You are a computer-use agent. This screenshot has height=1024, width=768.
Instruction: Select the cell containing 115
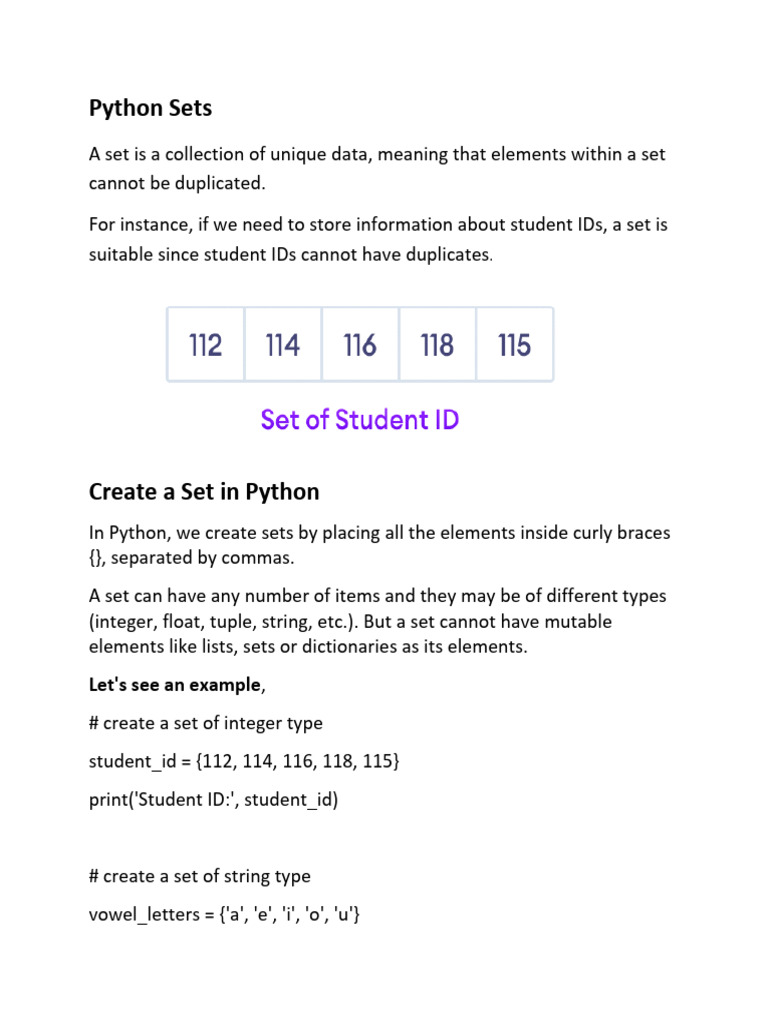pos(514,345)
